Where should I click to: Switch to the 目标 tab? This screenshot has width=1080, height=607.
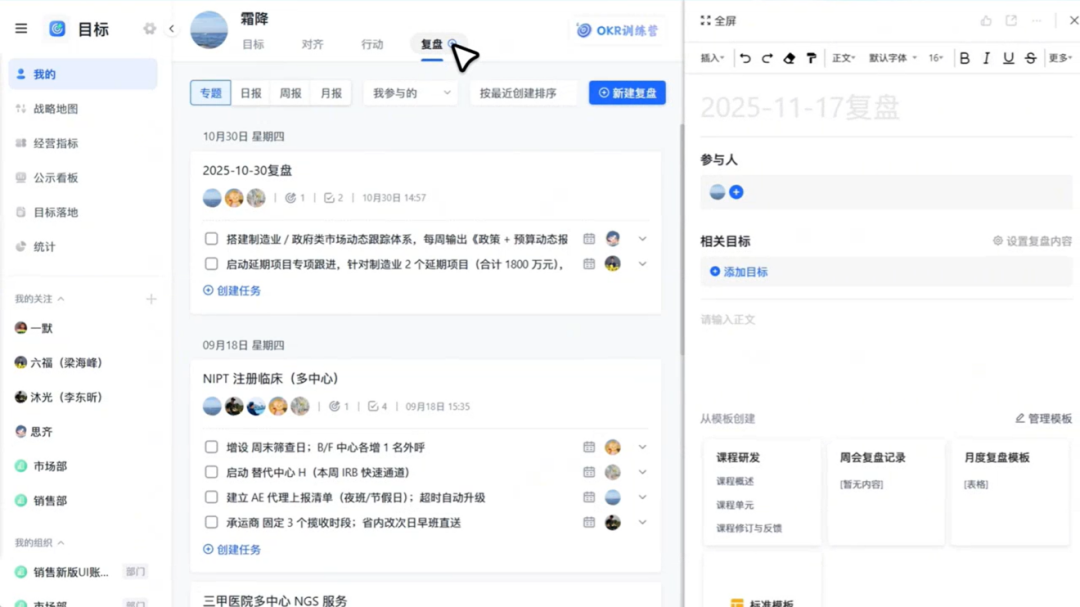pyautogui.click(x=253, y=44)
